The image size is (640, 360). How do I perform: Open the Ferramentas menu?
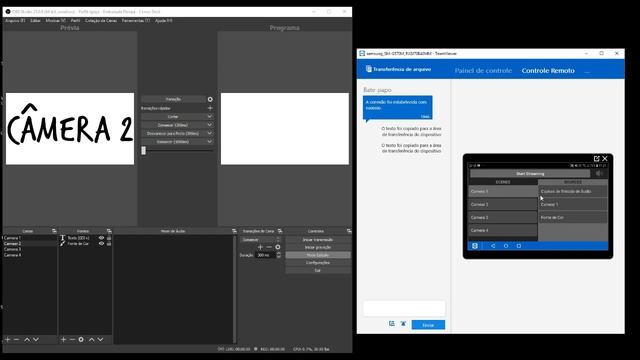coord(136,20)
